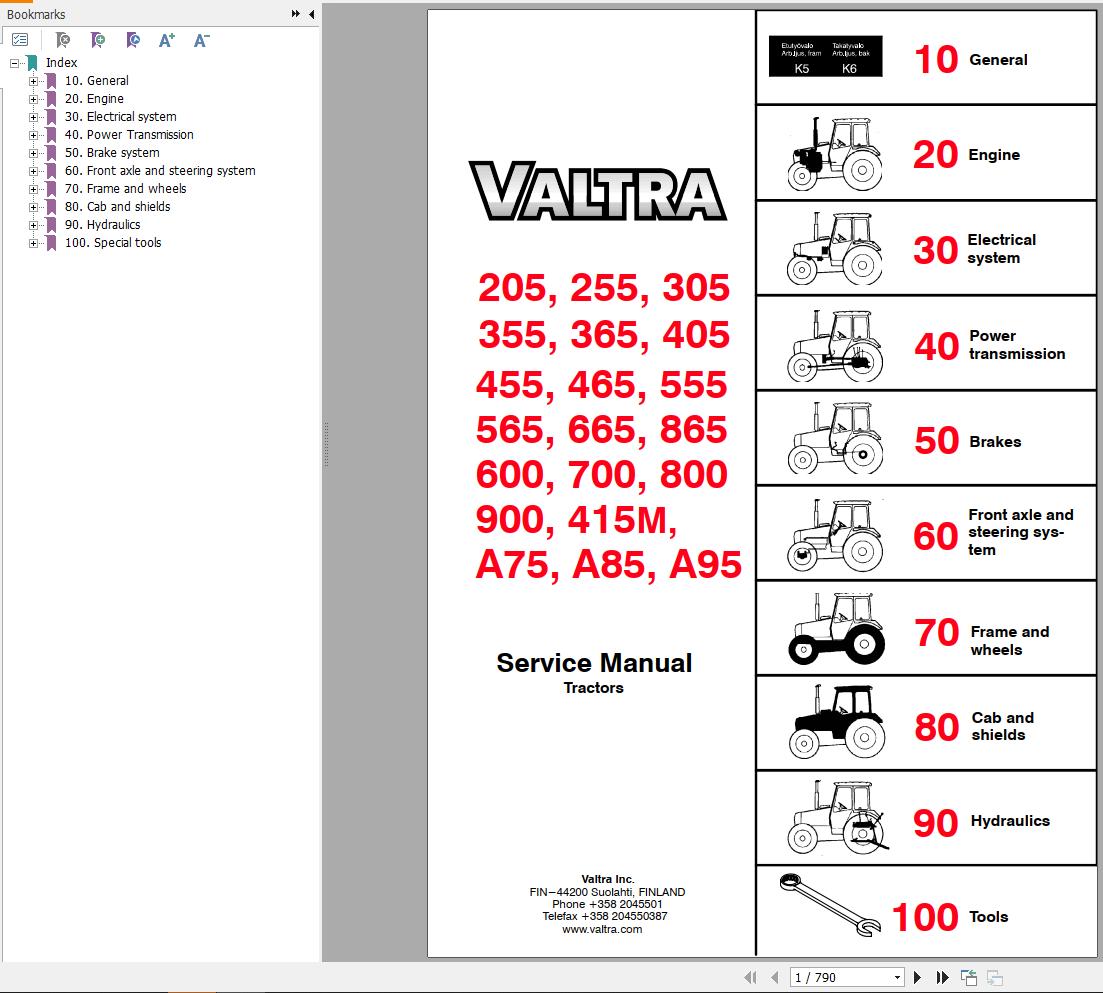1103x993 pixels.
Task: Click the 10 General section on the page
Action: click(x=926, y=58)
